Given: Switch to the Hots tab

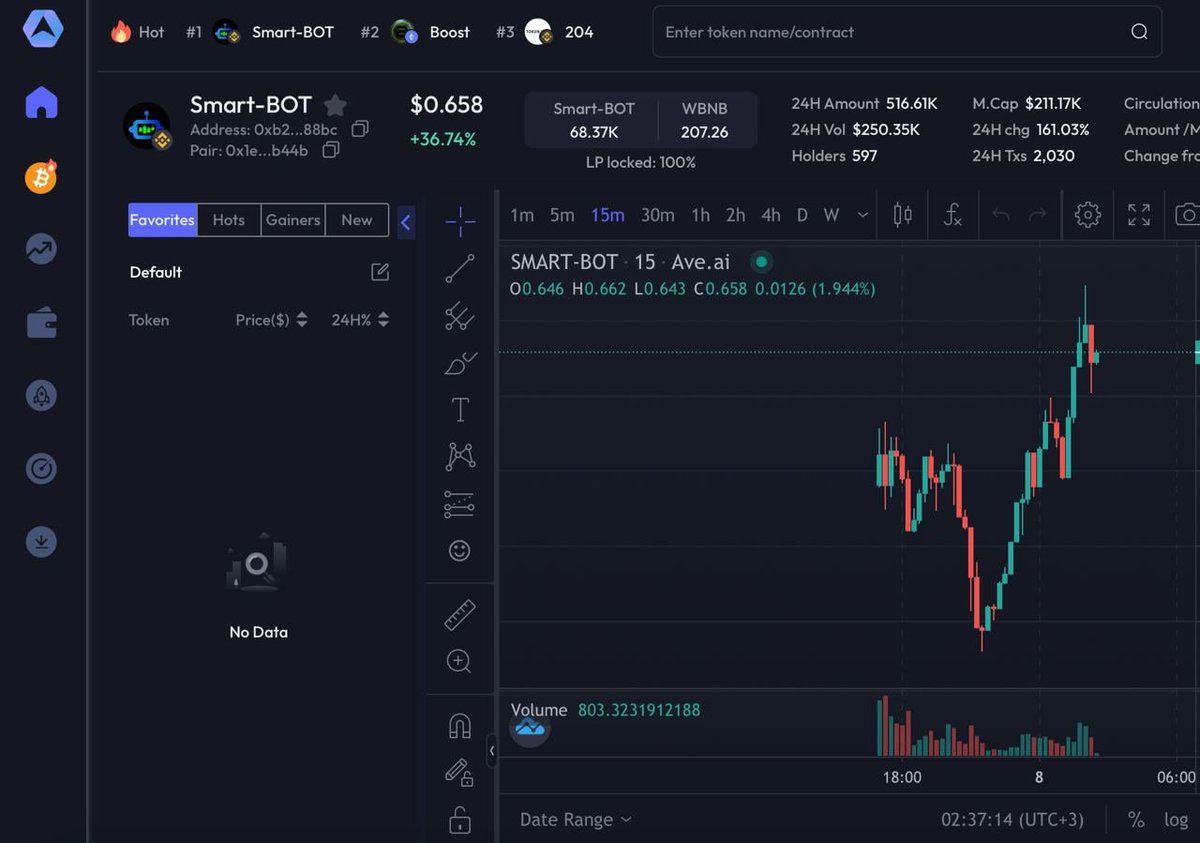Looking at the screenshot, I should pos(229,220).
